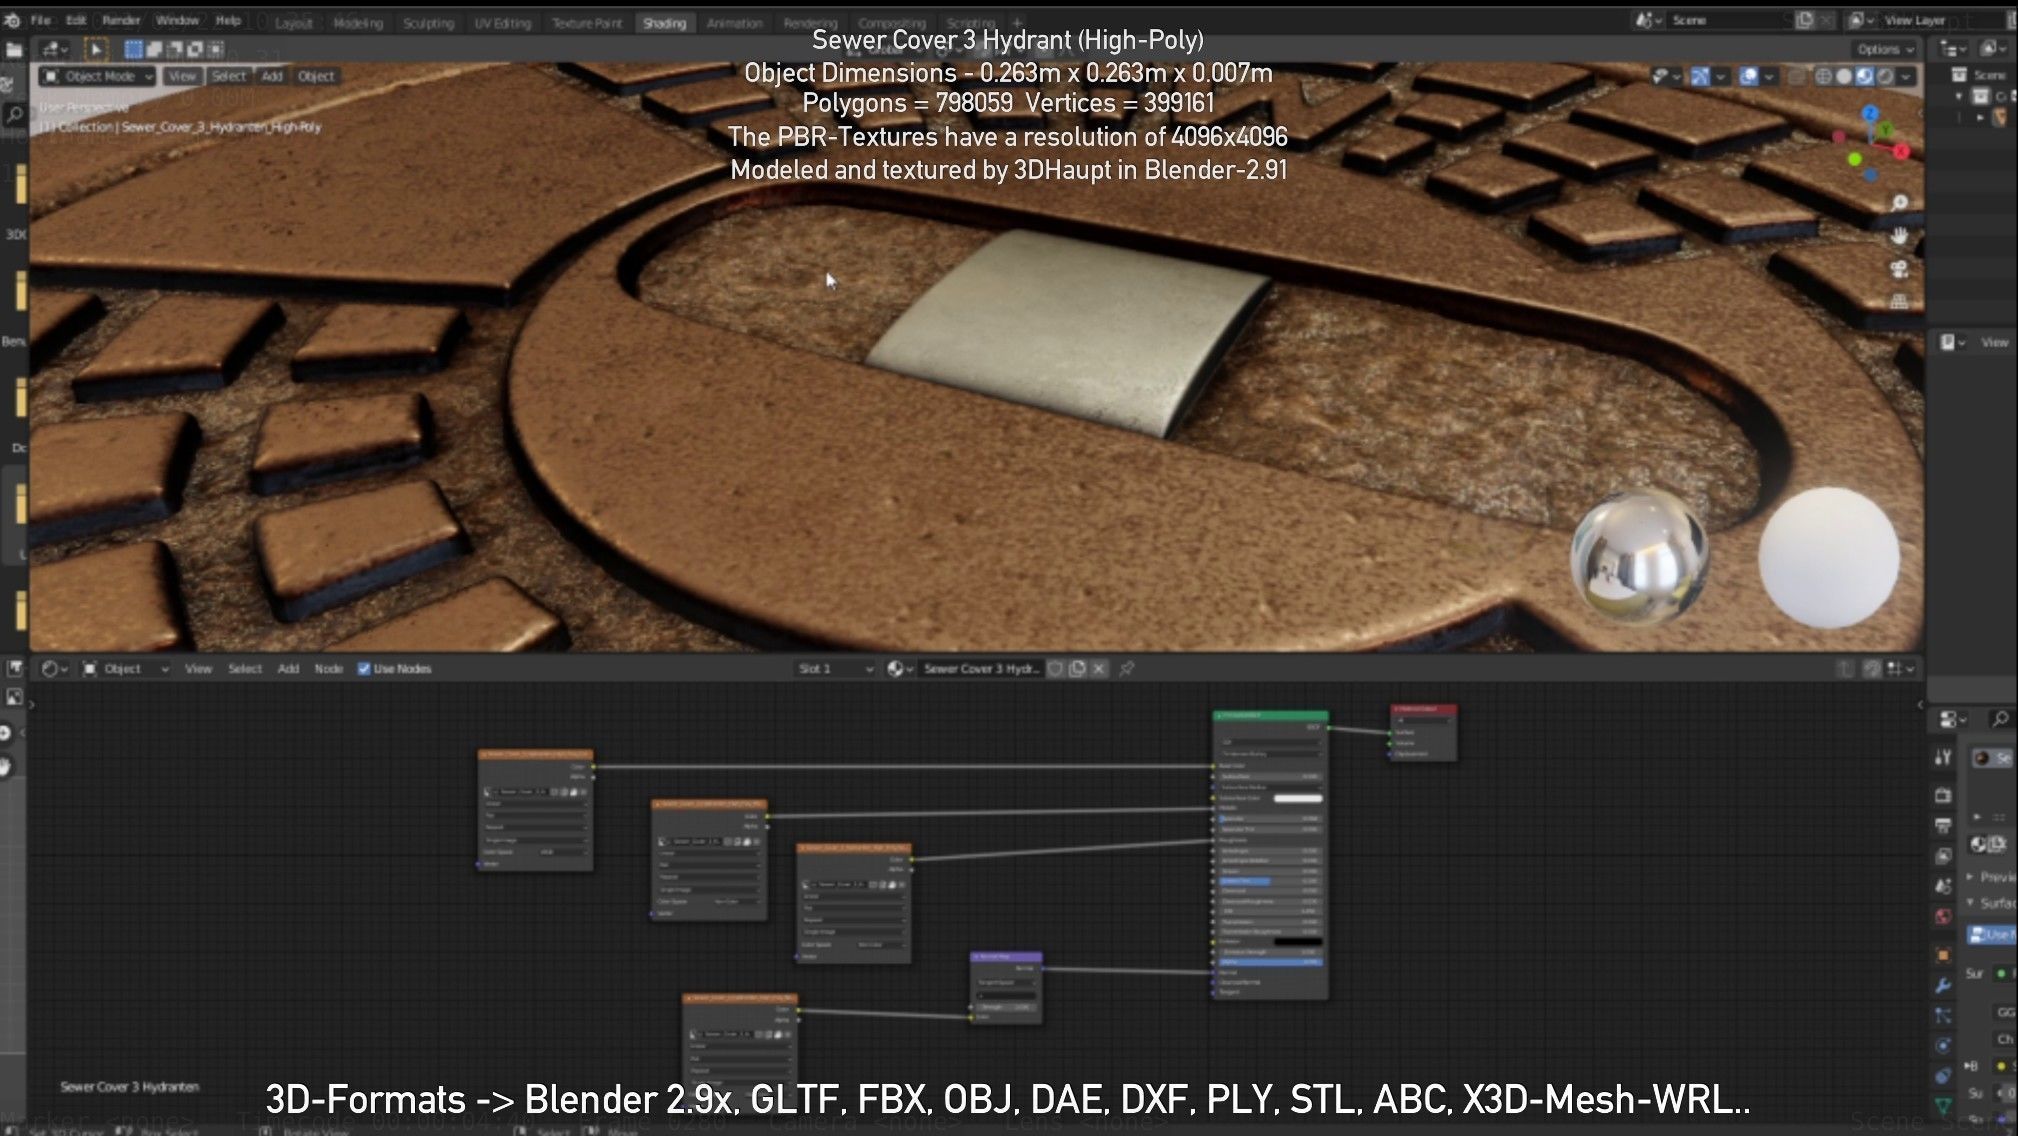Click the Sewer Cover 3 Hydr material name field
2018x1136 pixels.
pos(981,669)
